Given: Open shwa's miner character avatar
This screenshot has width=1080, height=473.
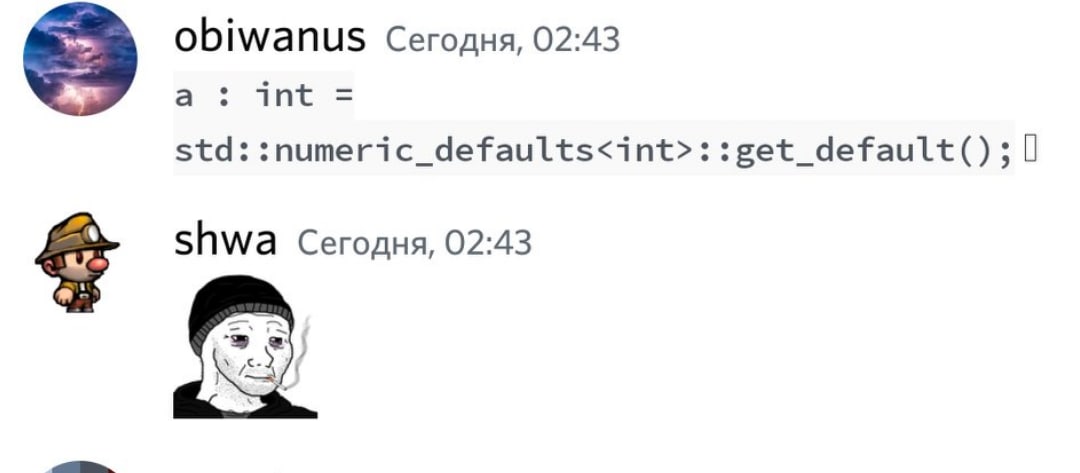Looking at the screenshot, I should click(x=76, y=262).
